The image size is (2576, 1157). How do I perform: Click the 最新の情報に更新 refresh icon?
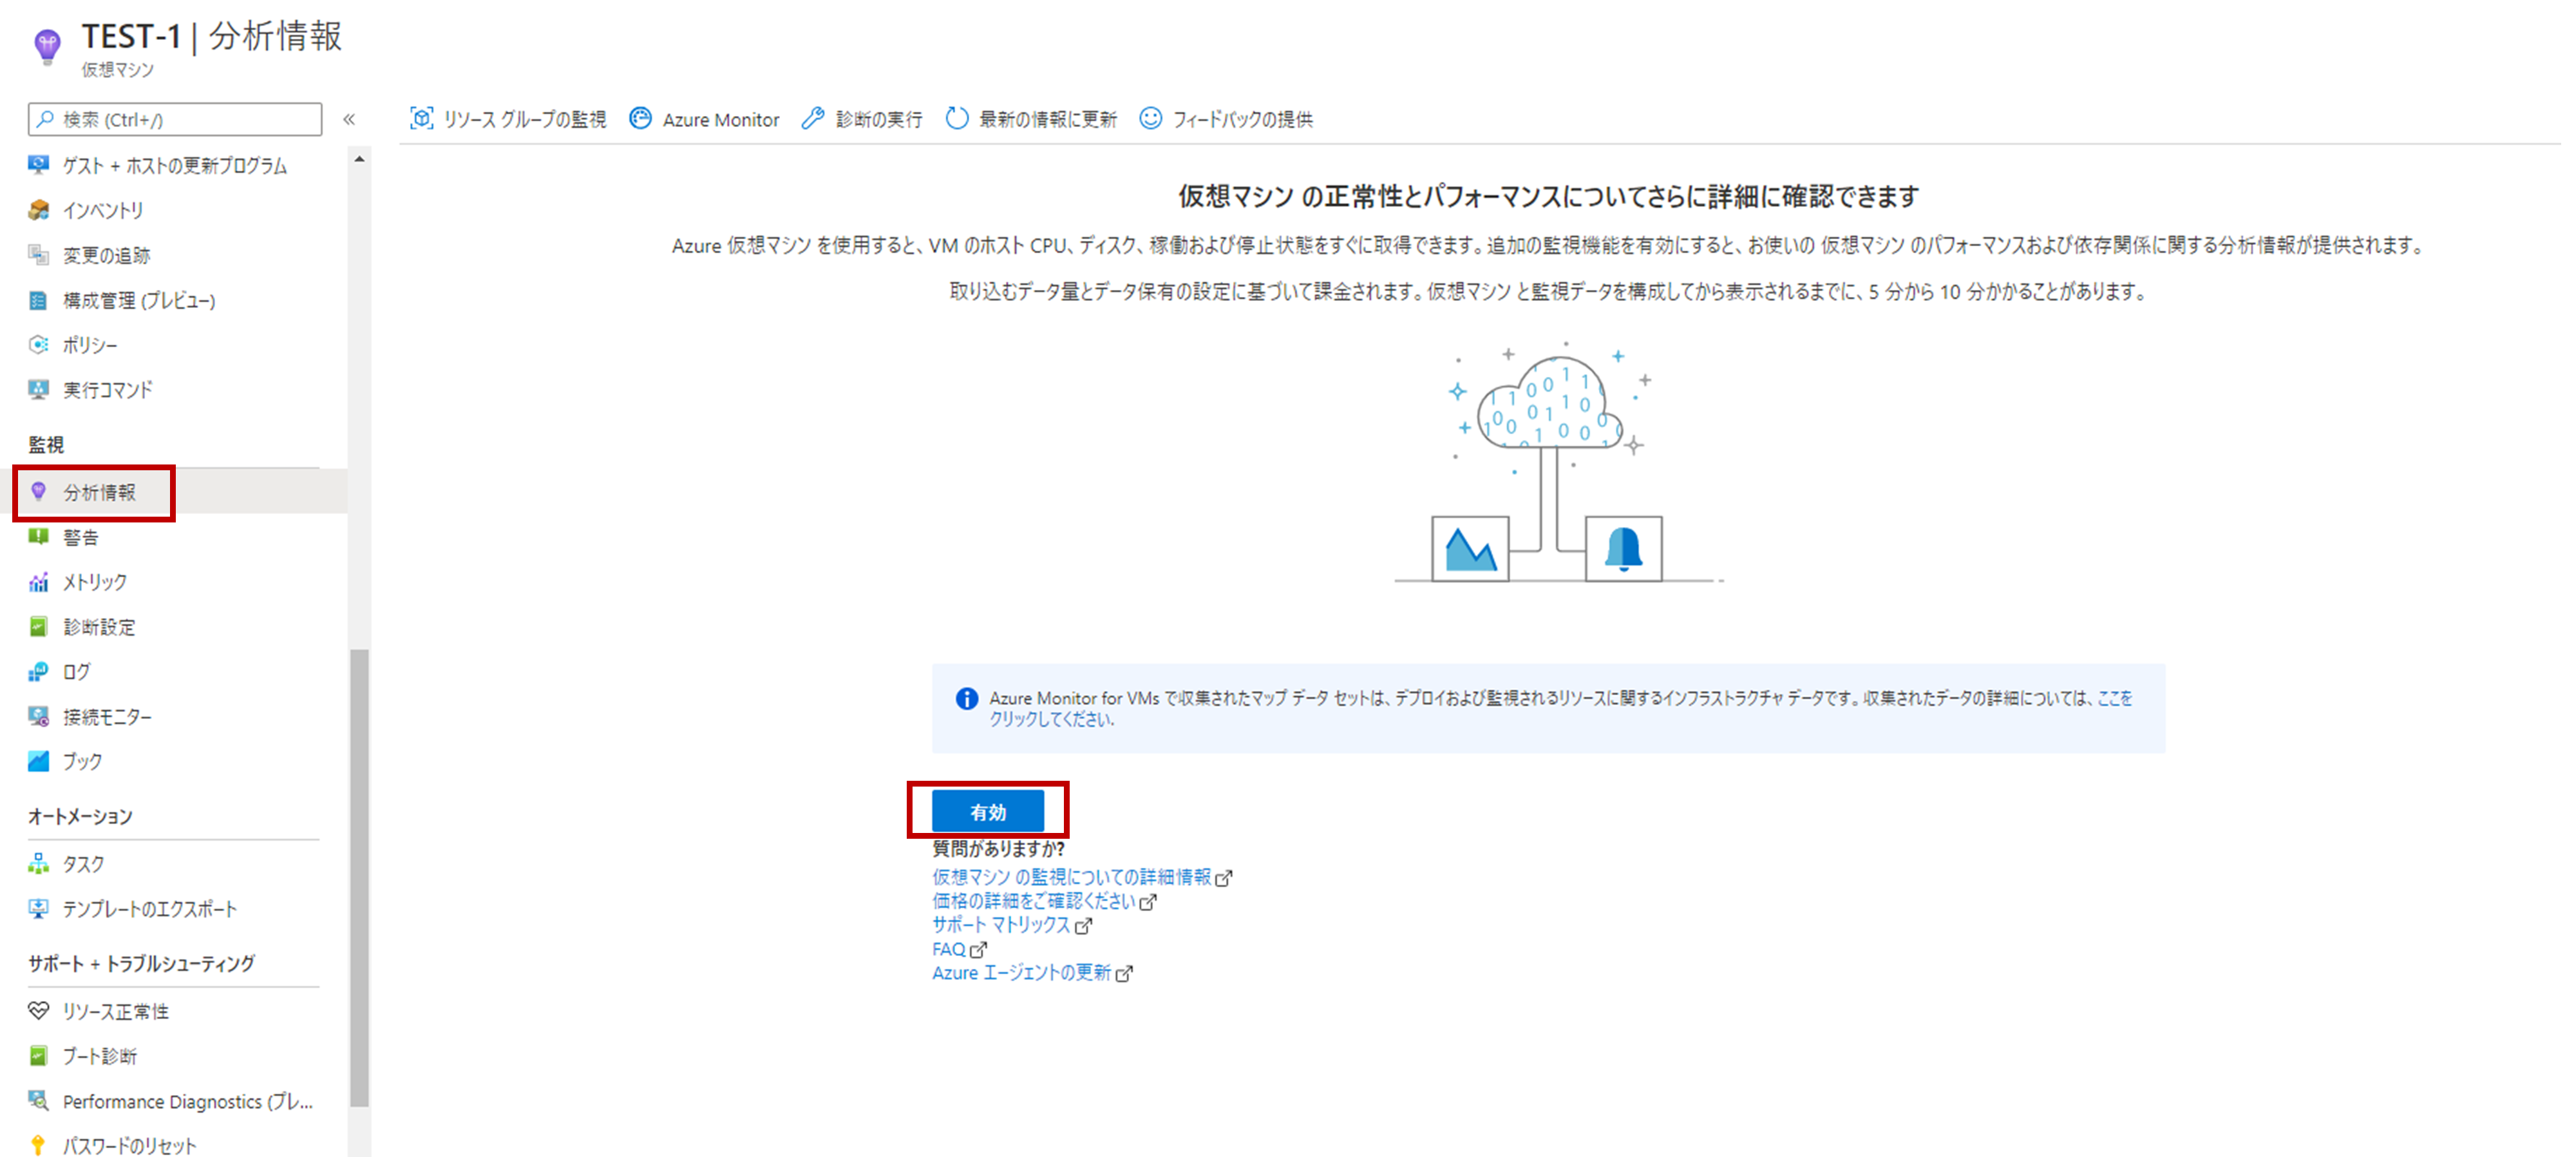pos(957,119)
